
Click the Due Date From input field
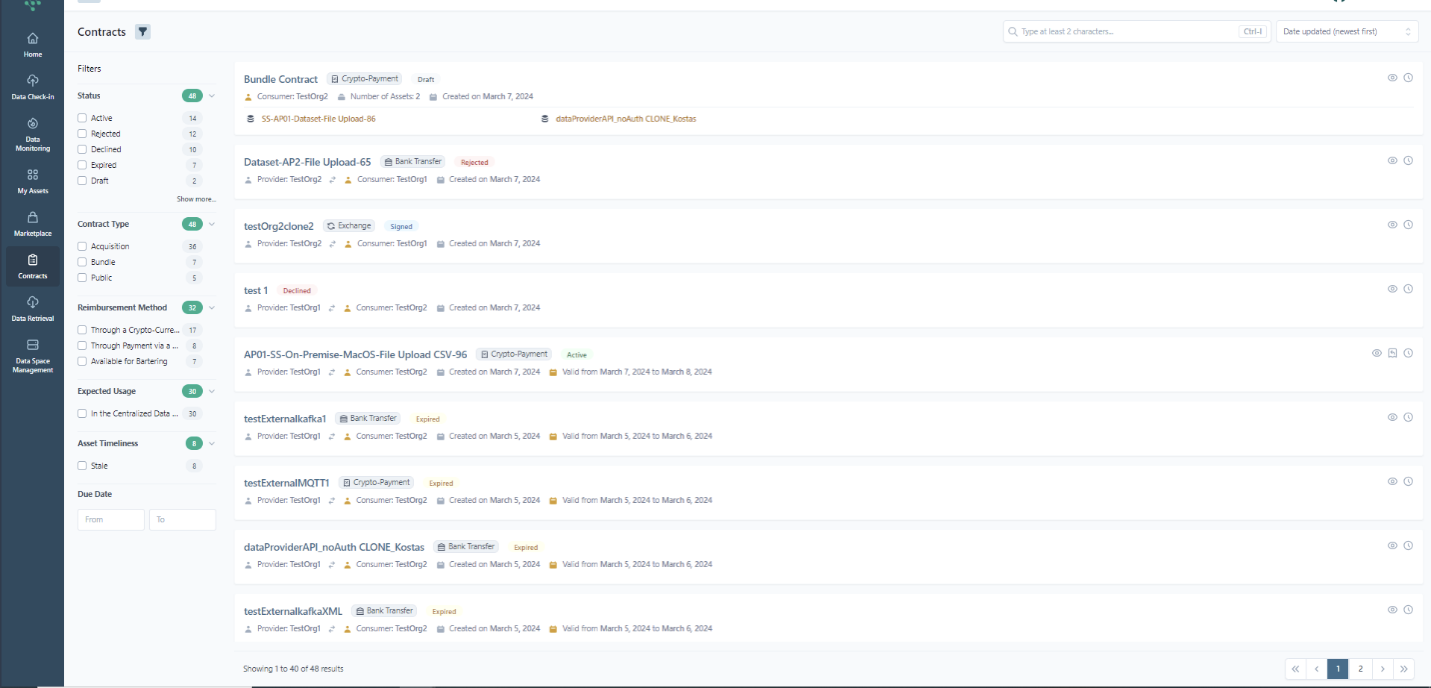(111, 520)
